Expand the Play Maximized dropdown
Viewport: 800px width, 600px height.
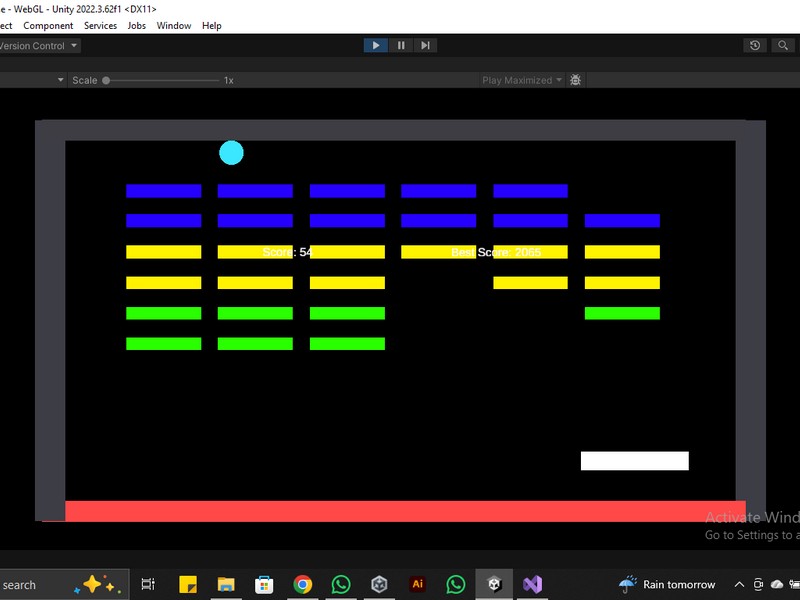click(522, 80)
